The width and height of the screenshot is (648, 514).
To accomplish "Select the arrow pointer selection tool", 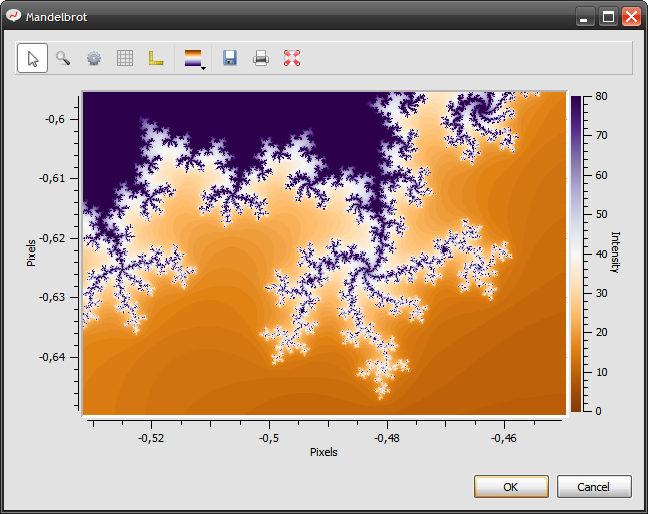I will click(32, 58).
